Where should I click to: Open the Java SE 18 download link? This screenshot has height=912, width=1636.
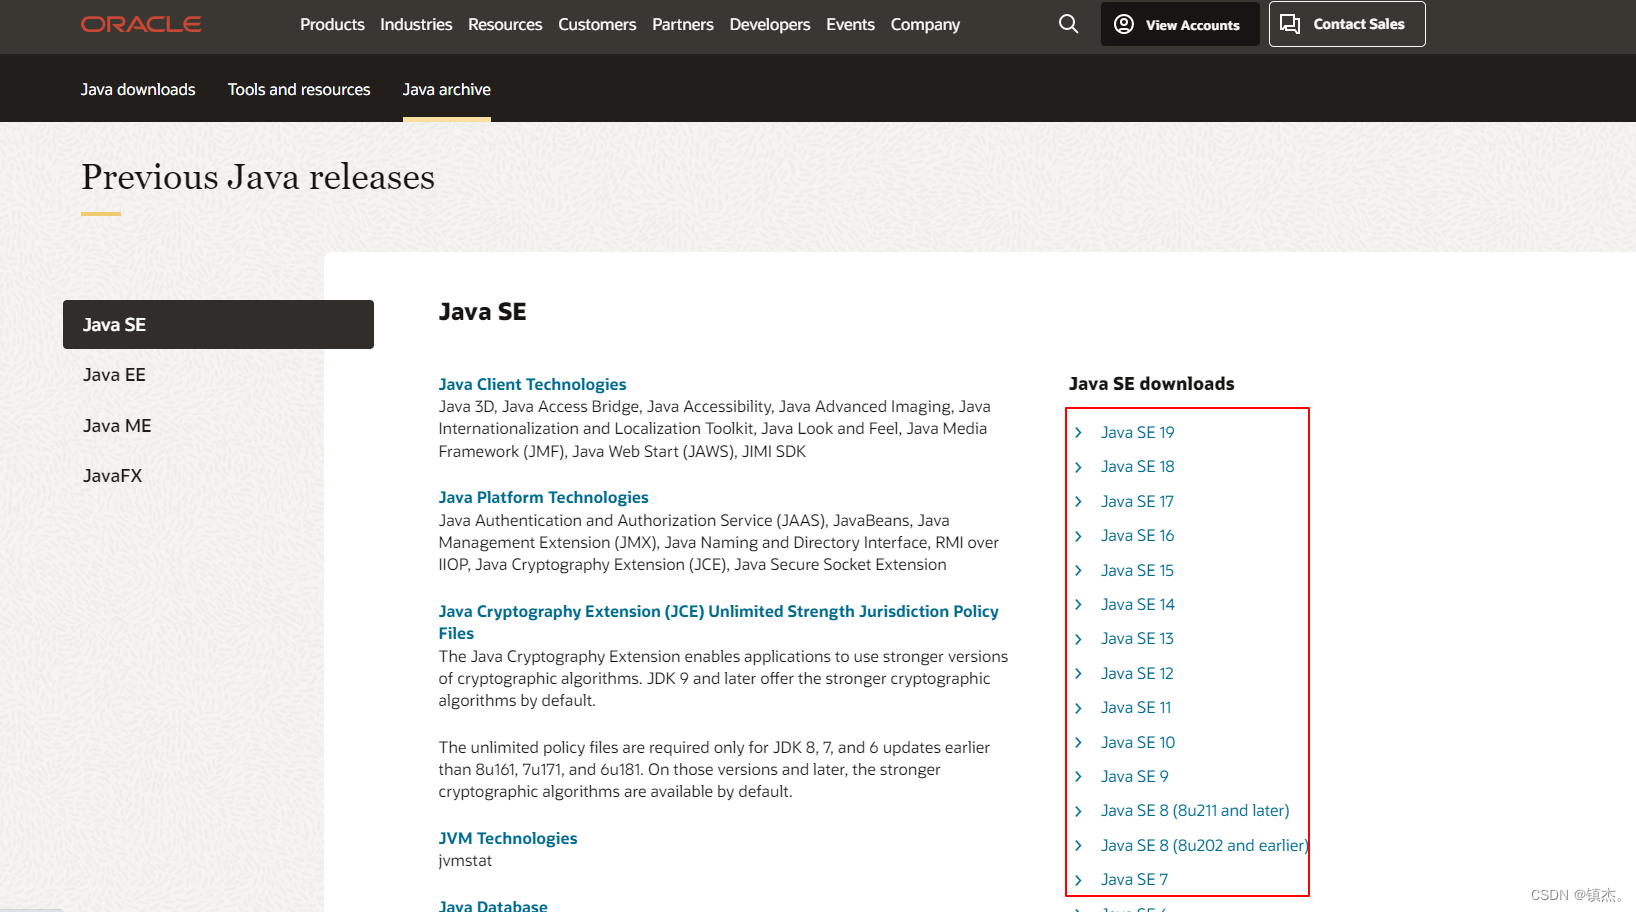(x=1138, y=467)
